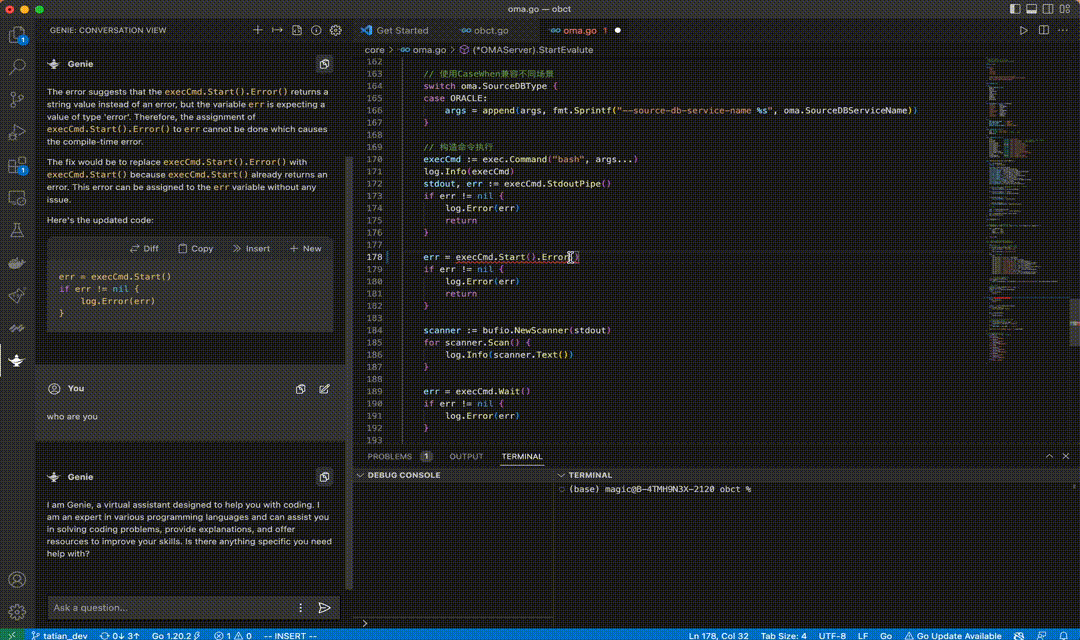The image size is (1080, 640).
Task: Start a new Genie conversation with the plus icon
Action: click(257, 31)
